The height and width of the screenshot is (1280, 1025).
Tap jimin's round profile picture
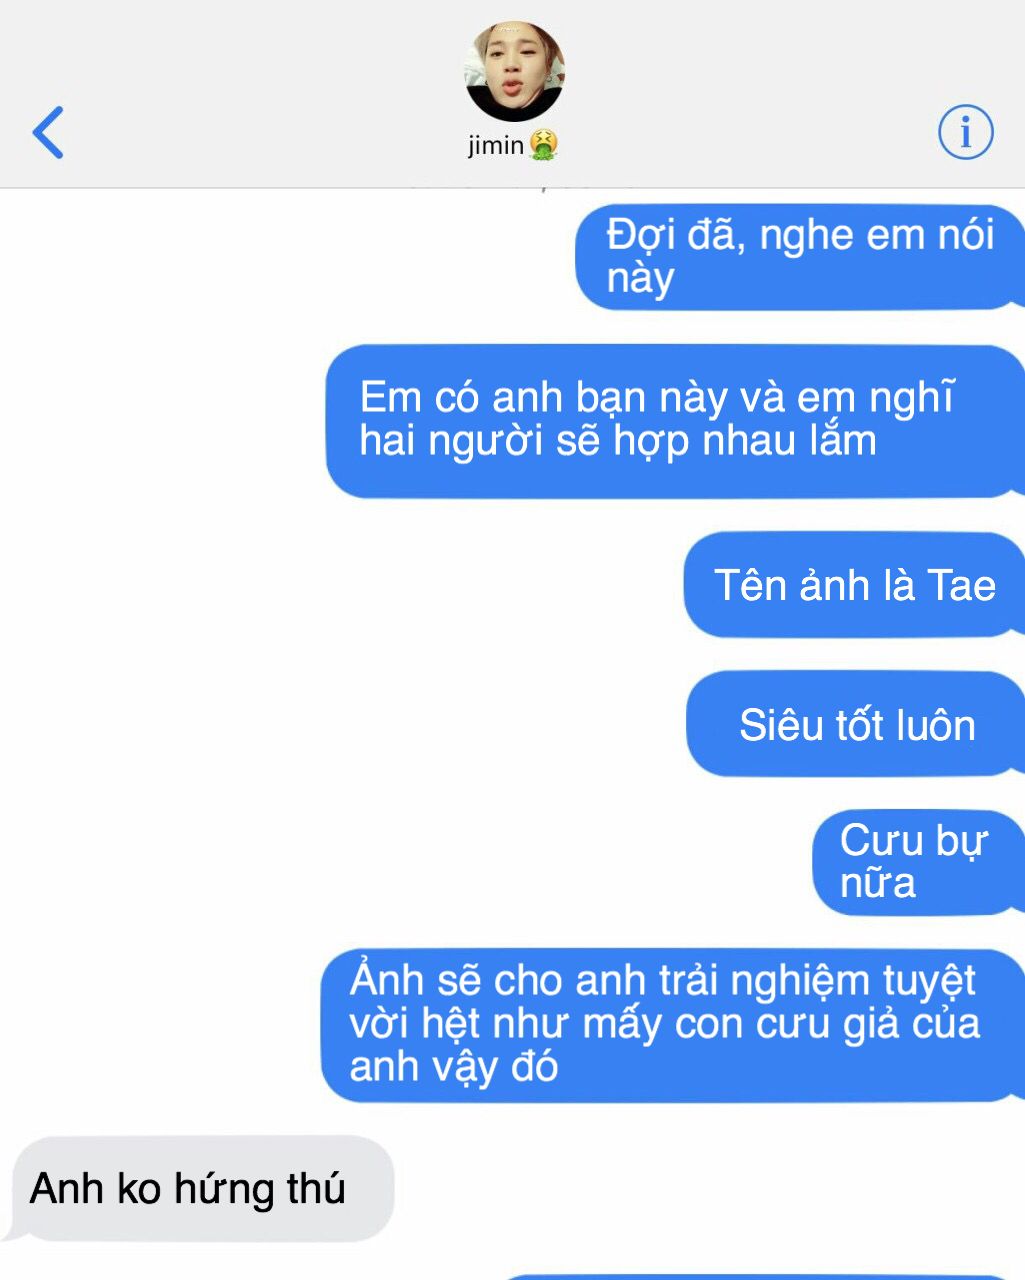(x=514, y=72)
